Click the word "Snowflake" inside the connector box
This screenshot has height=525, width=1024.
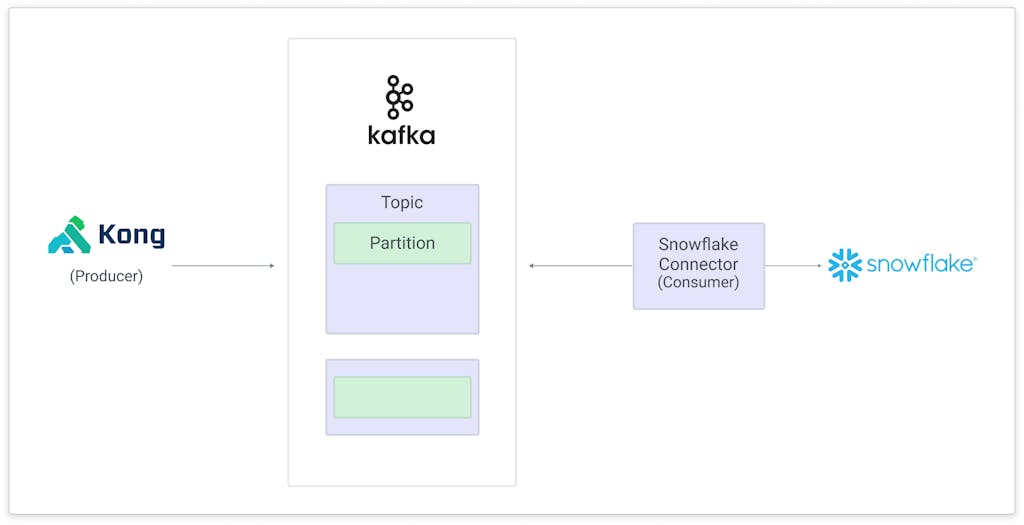coord(698,245)
